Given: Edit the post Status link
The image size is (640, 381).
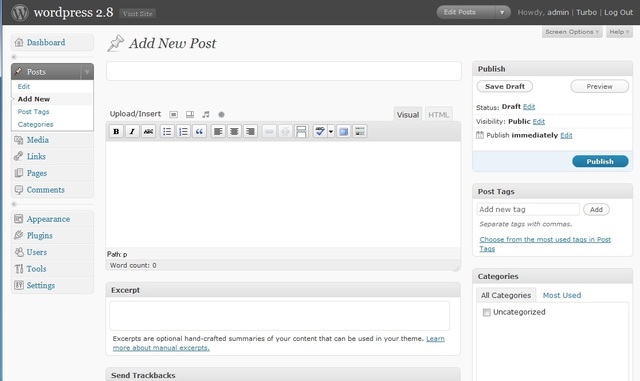Looking at the screenshot, I should [529, 107].
